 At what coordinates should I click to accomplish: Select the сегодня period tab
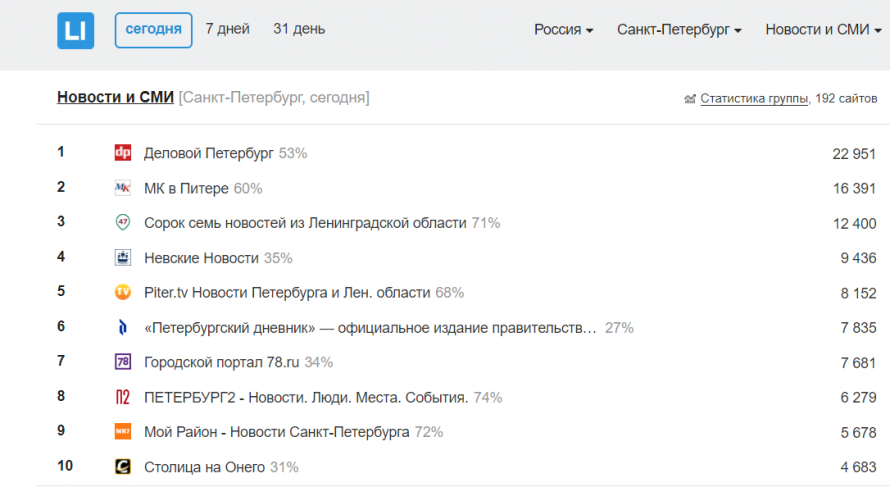click(x=153, y=30)
